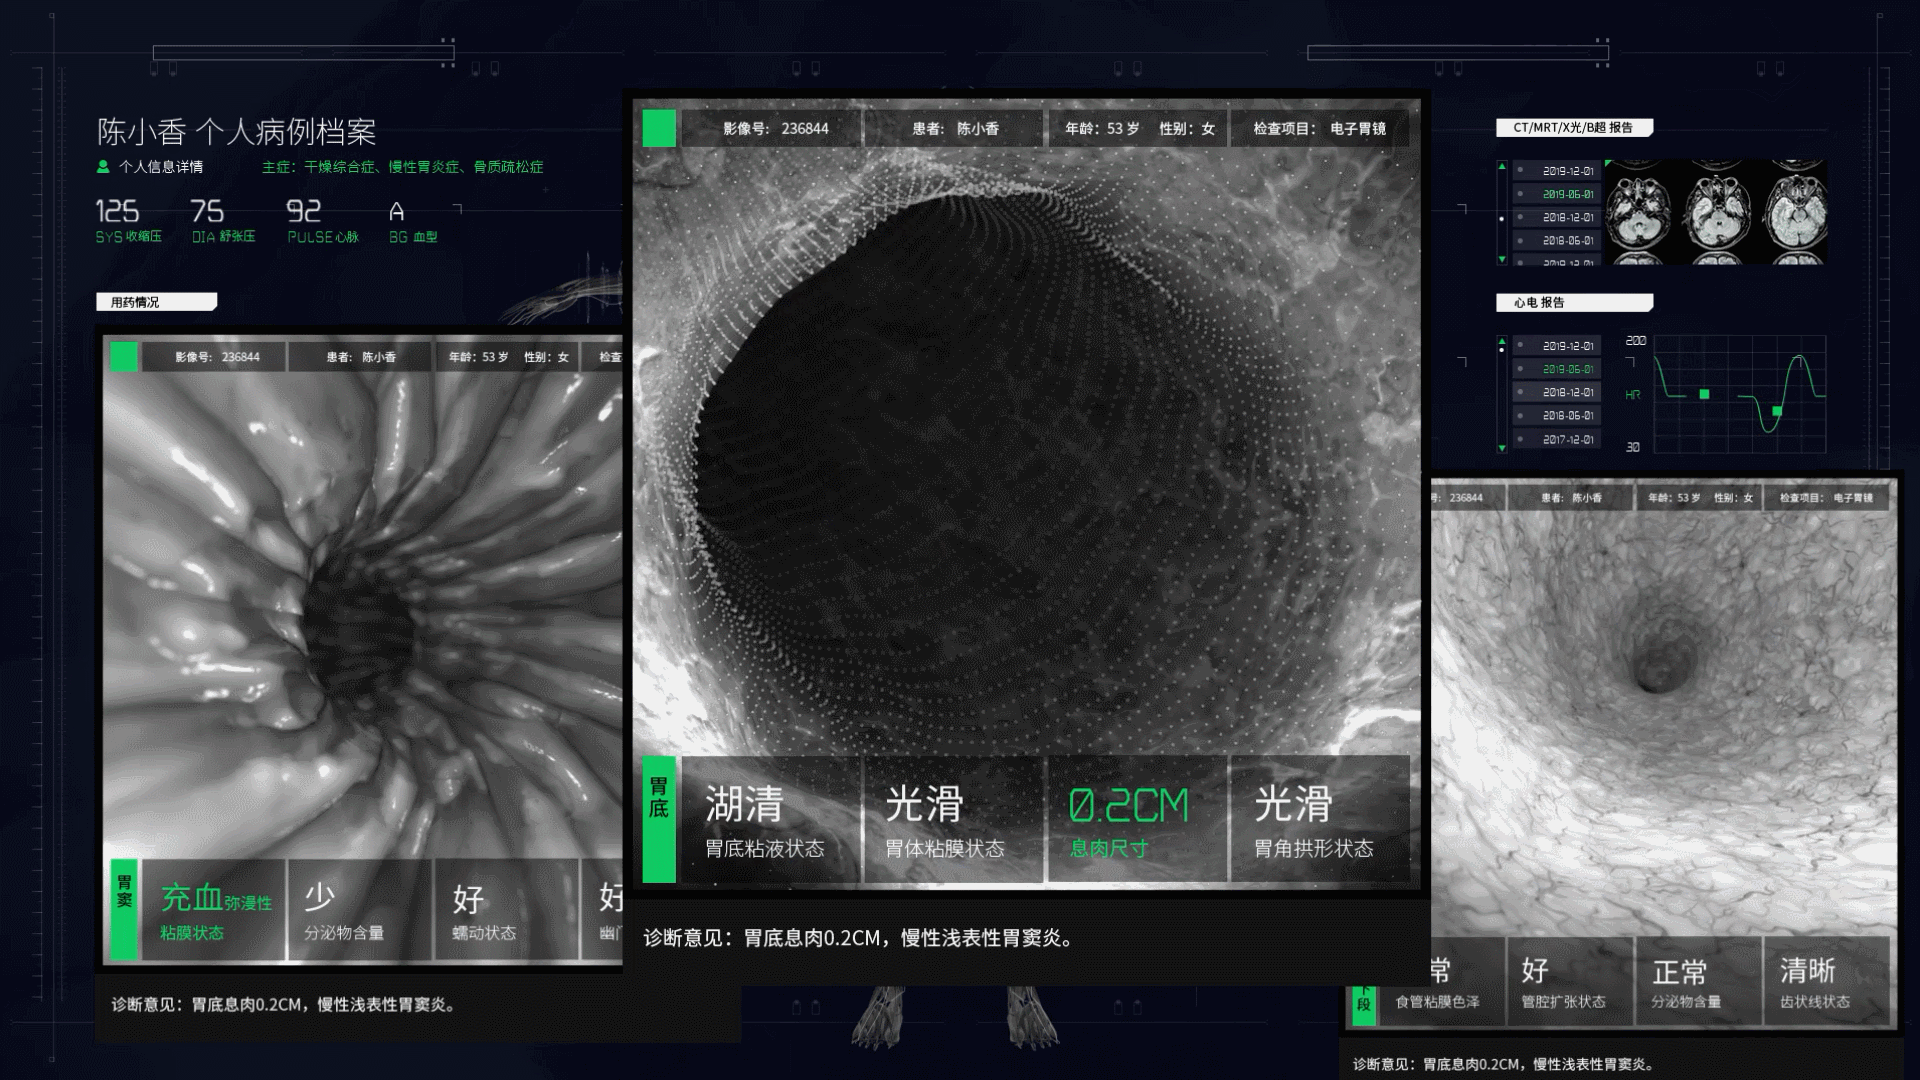Image resolution: width=1920 pixels, height=1080 pixels.
Task: Click the 清晰 齿状线状态 card in right window
Action: [1826, 981]
